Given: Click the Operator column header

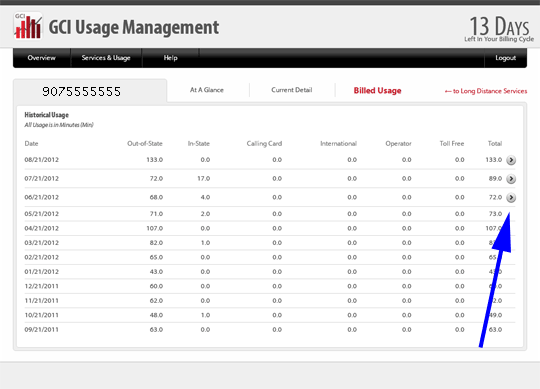Looking at the screenshot, I should [398, 144].
